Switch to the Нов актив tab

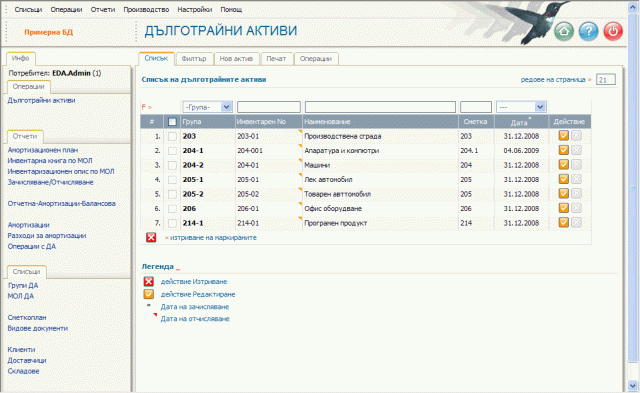(x=236, y=59)
